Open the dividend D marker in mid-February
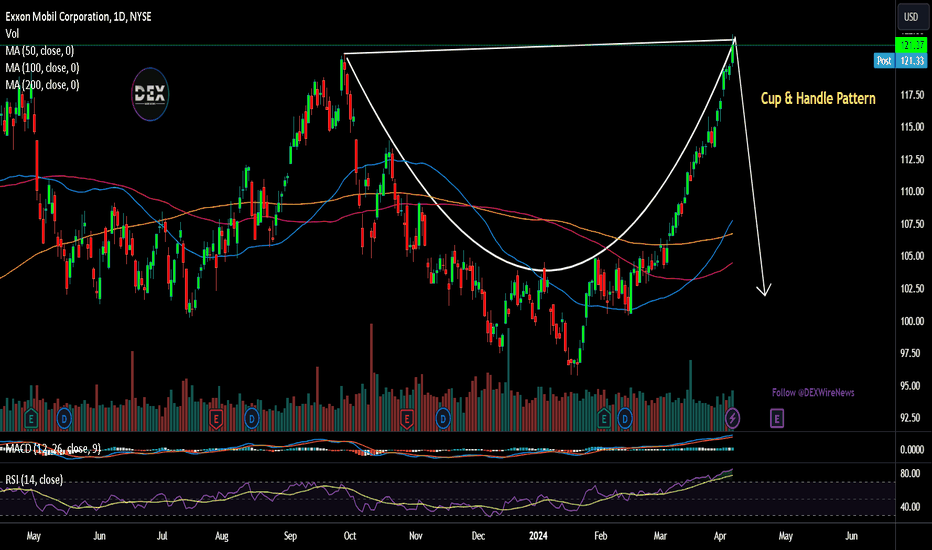 625,419
